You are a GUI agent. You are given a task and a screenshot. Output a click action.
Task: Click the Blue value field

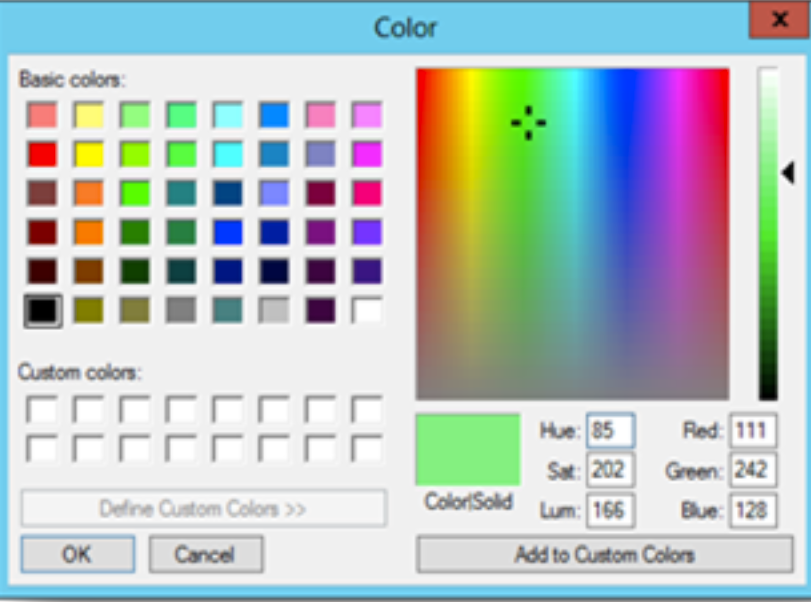pos(753,510)
